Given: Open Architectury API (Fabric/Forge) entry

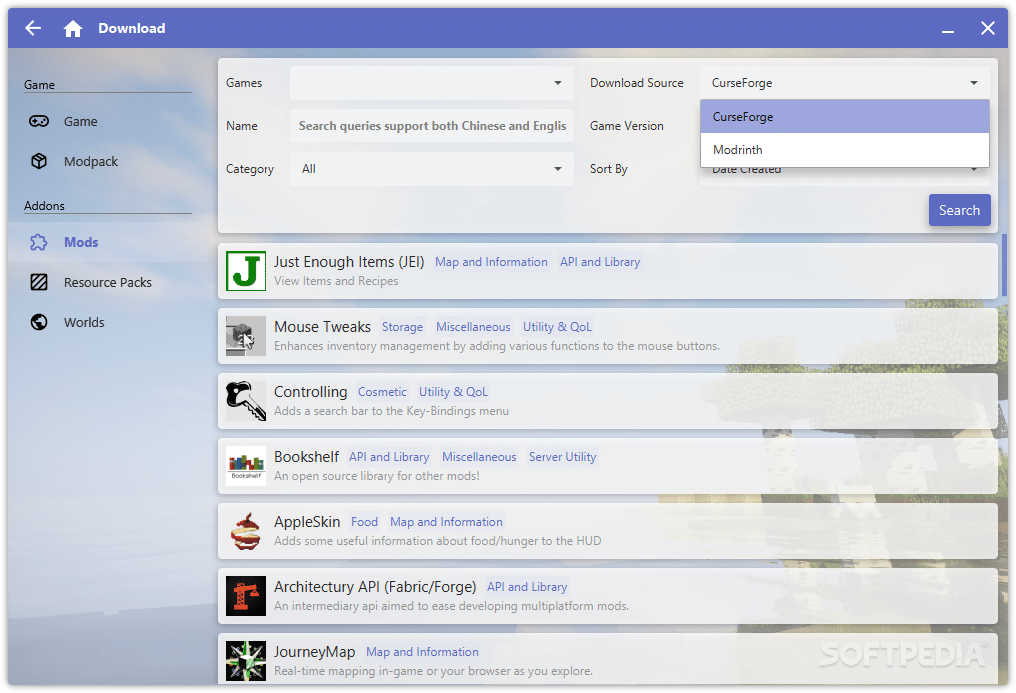Looking at the screenshot, I should [x=608, y=596].
